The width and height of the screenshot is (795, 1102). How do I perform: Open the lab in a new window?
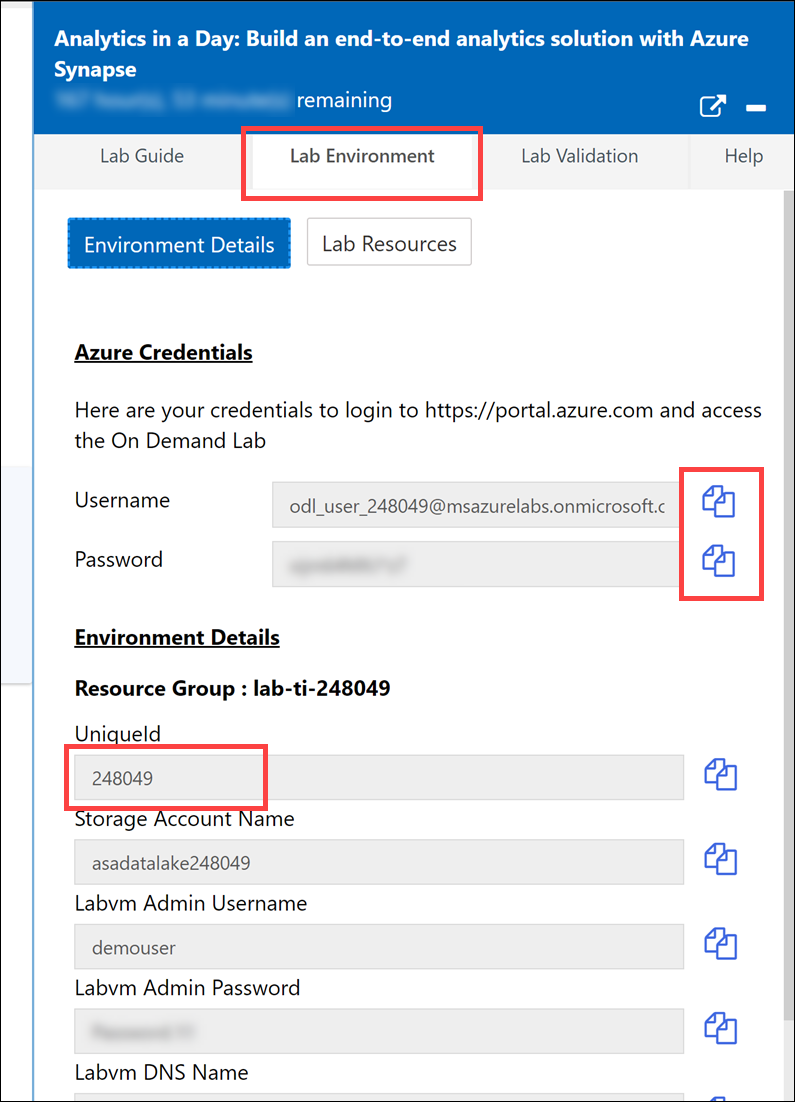click(x=712, y=107)
